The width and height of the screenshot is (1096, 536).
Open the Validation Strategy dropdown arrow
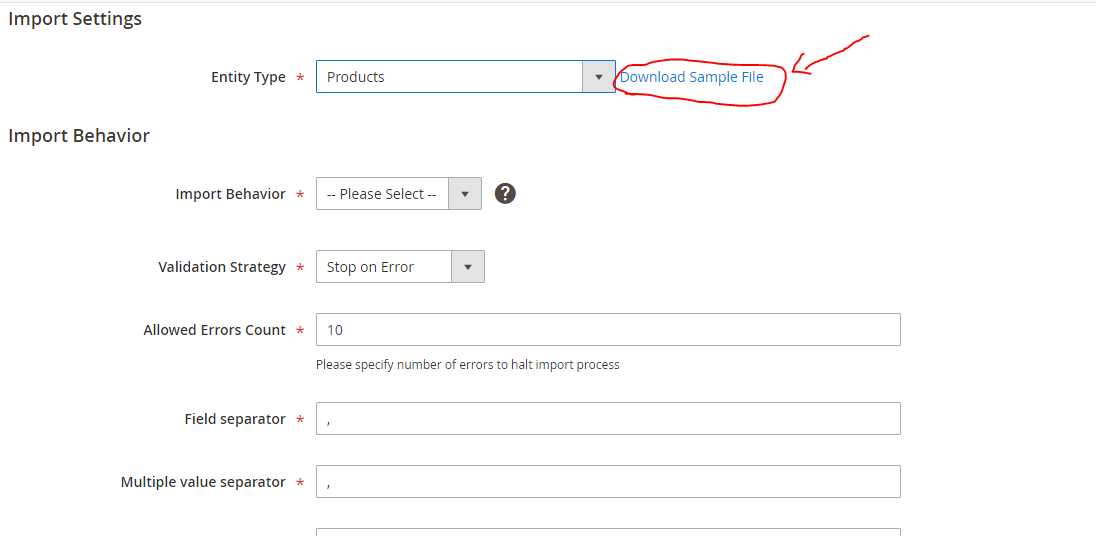[468, 267]
